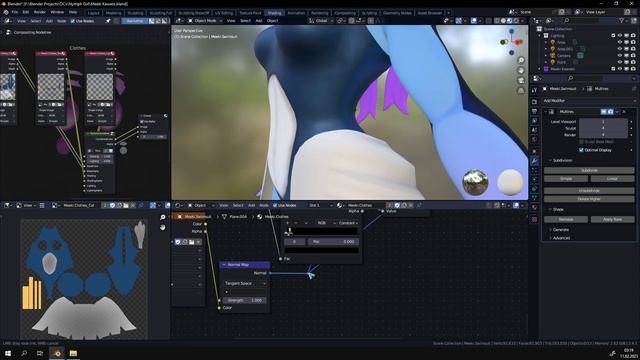Screen dimensions: 640x360
Task: Switch to the Shading workspace tab
Action: [274, 13]
